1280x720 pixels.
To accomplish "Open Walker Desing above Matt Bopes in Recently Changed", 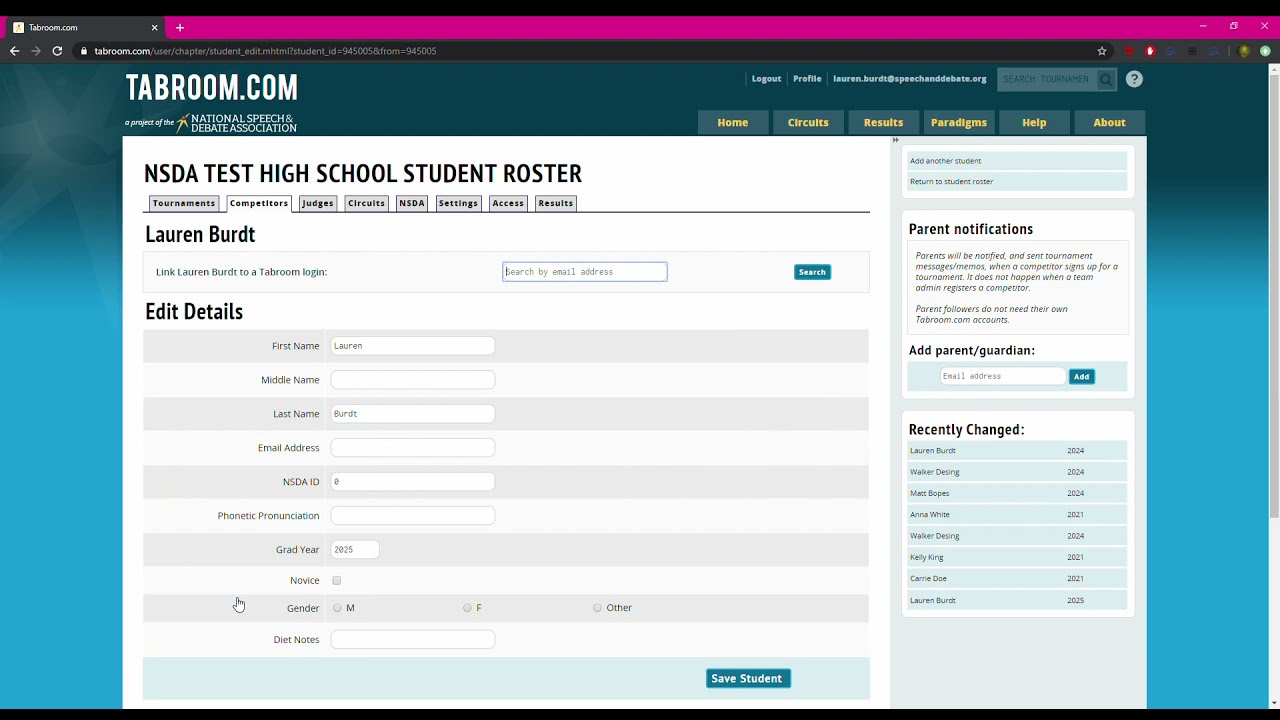I will click(x=1017, y=472).
